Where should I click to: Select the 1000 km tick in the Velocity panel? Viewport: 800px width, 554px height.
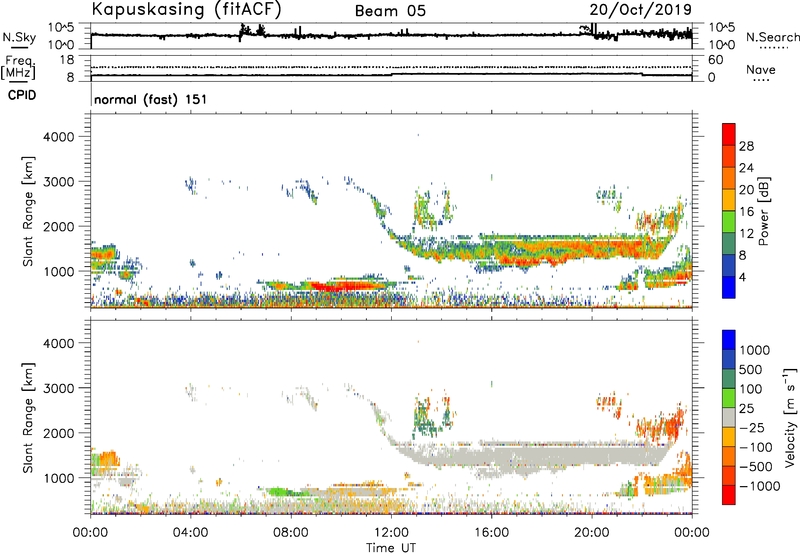point(59,478)
